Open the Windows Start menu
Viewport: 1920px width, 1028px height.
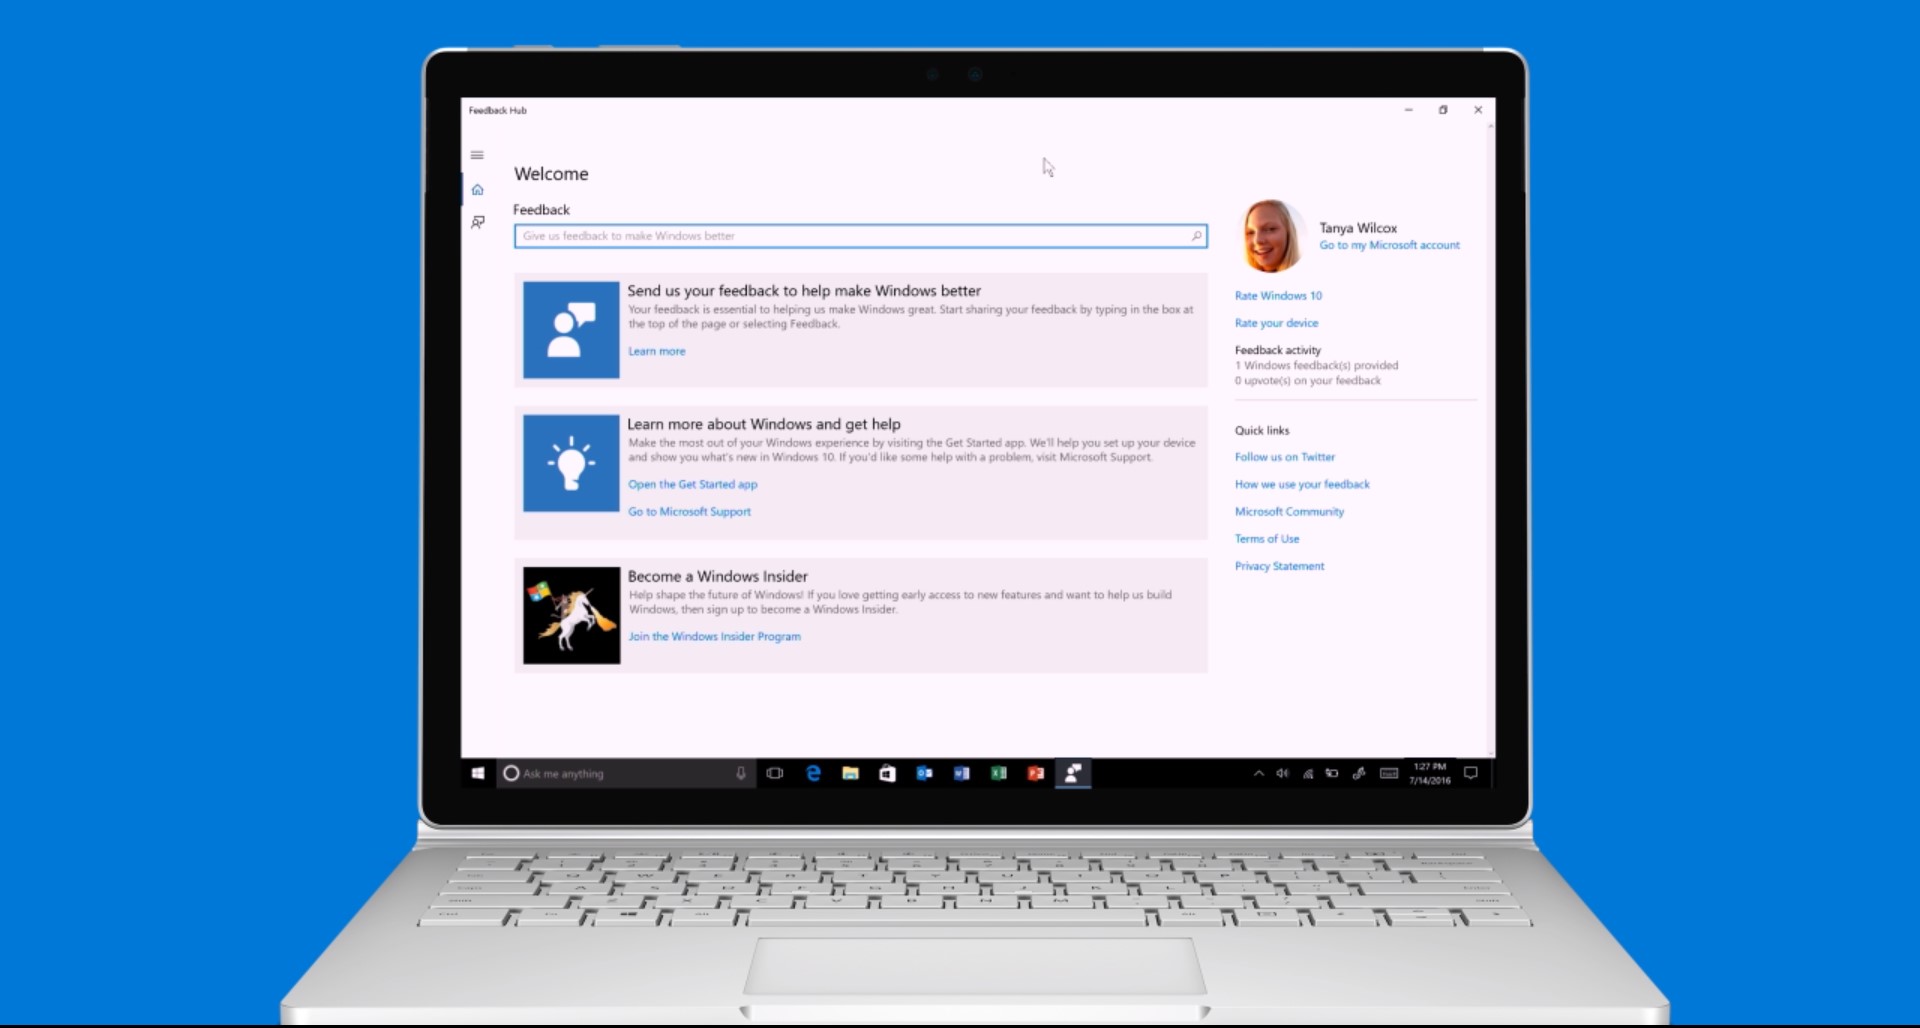478,773
